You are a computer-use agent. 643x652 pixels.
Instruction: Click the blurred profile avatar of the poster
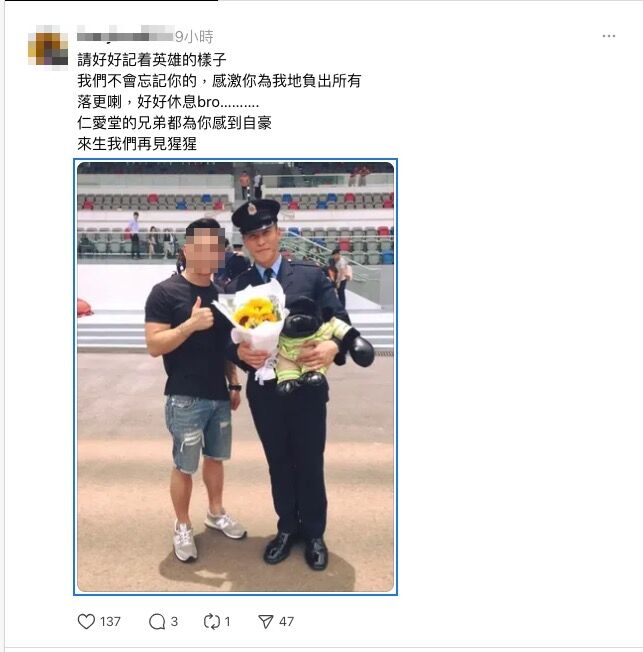[48, 45]
